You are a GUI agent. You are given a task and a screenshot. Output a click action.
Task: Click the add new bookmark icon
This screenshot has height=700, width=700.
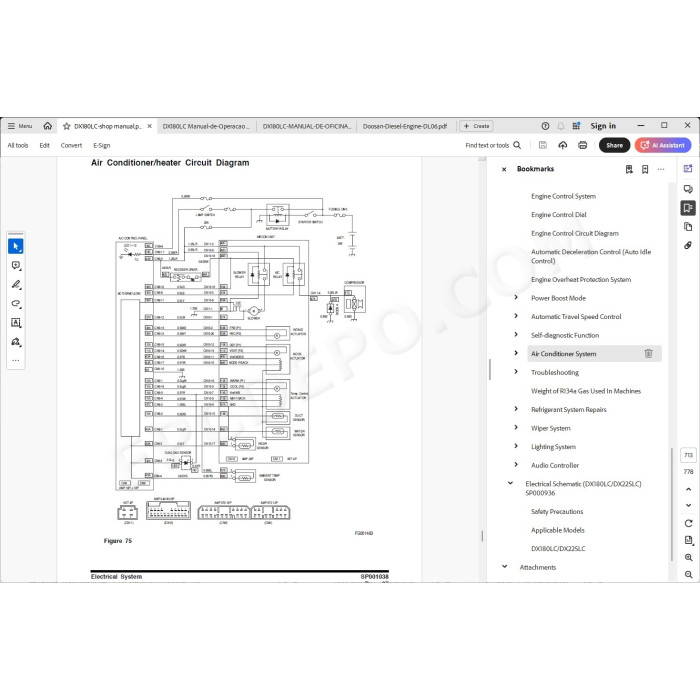tap(645, 169)
